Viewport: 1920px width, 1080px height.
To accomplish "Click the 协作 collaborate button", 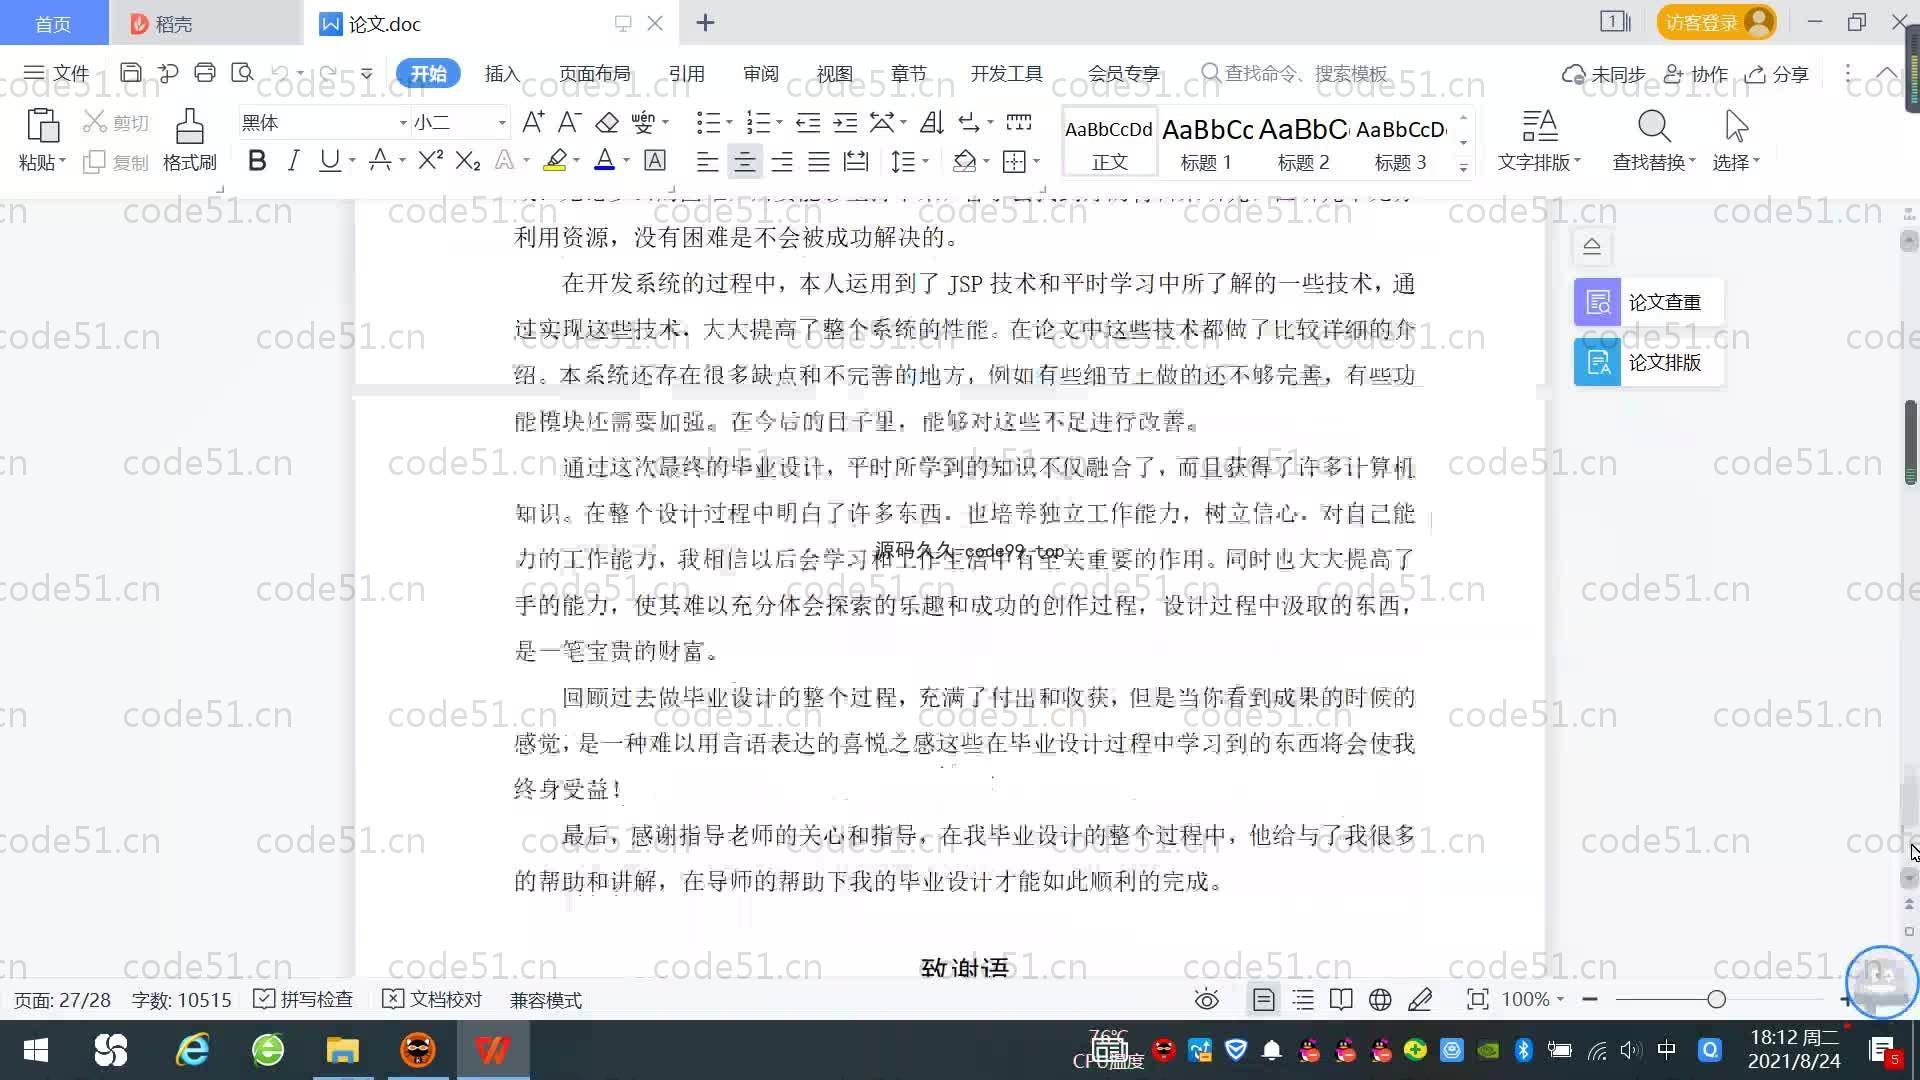I will click(x=1696, y=74).
